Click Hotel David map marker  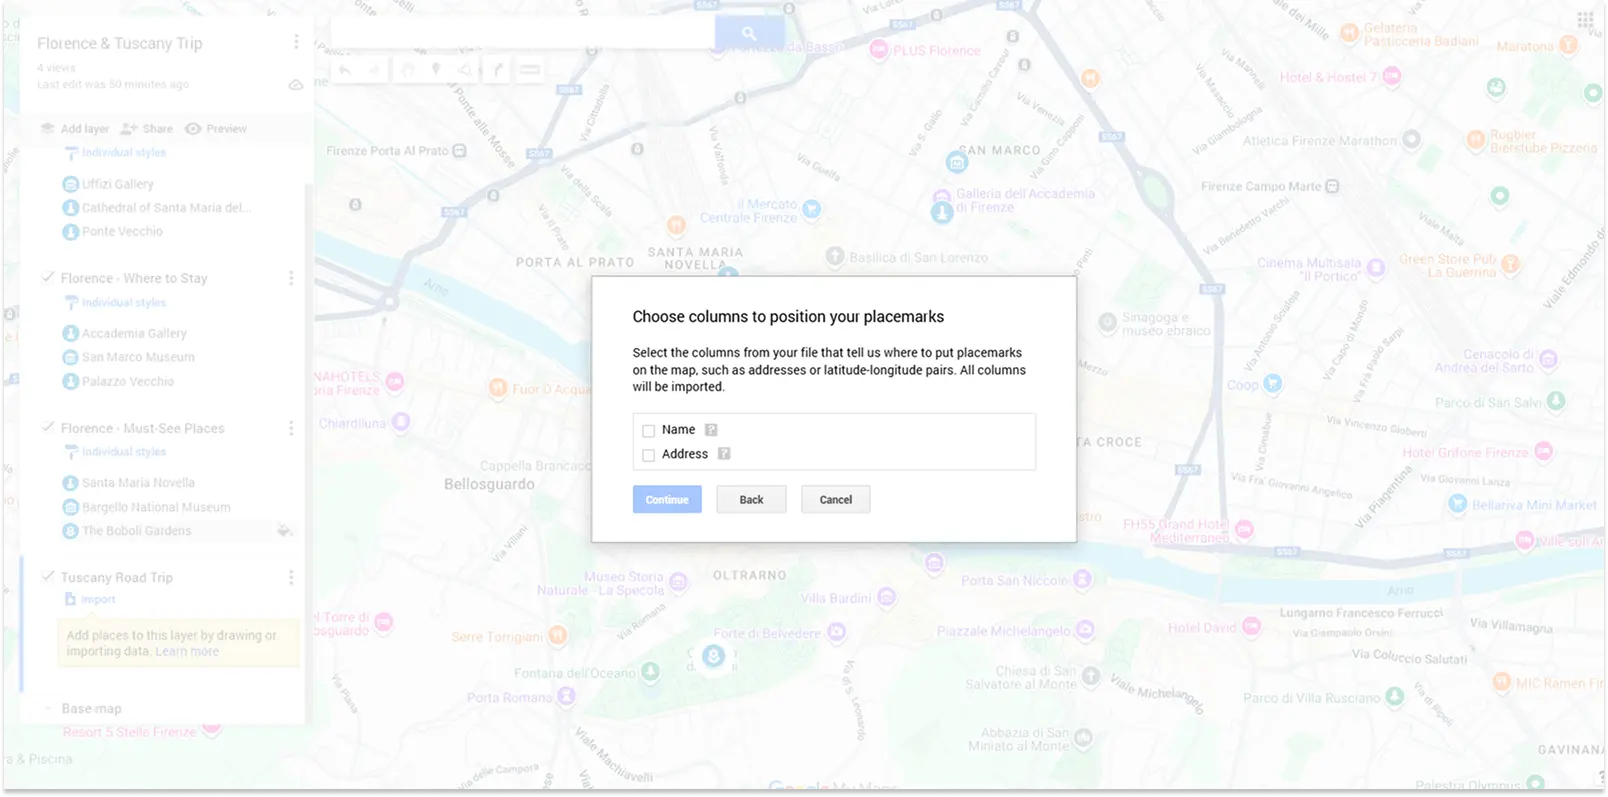(1251, 627)
